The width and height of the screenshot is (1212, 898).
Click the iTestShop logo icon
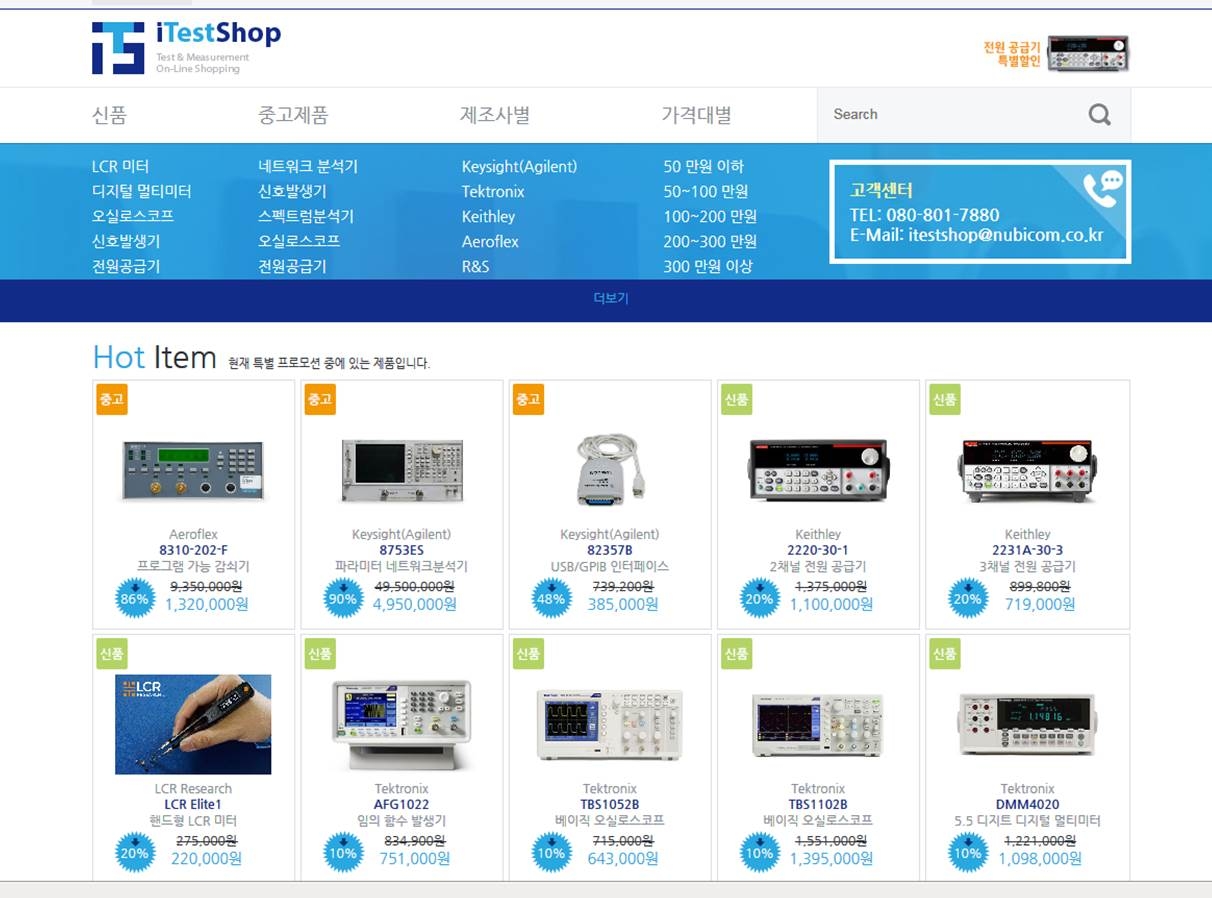[x=118, y=48]
